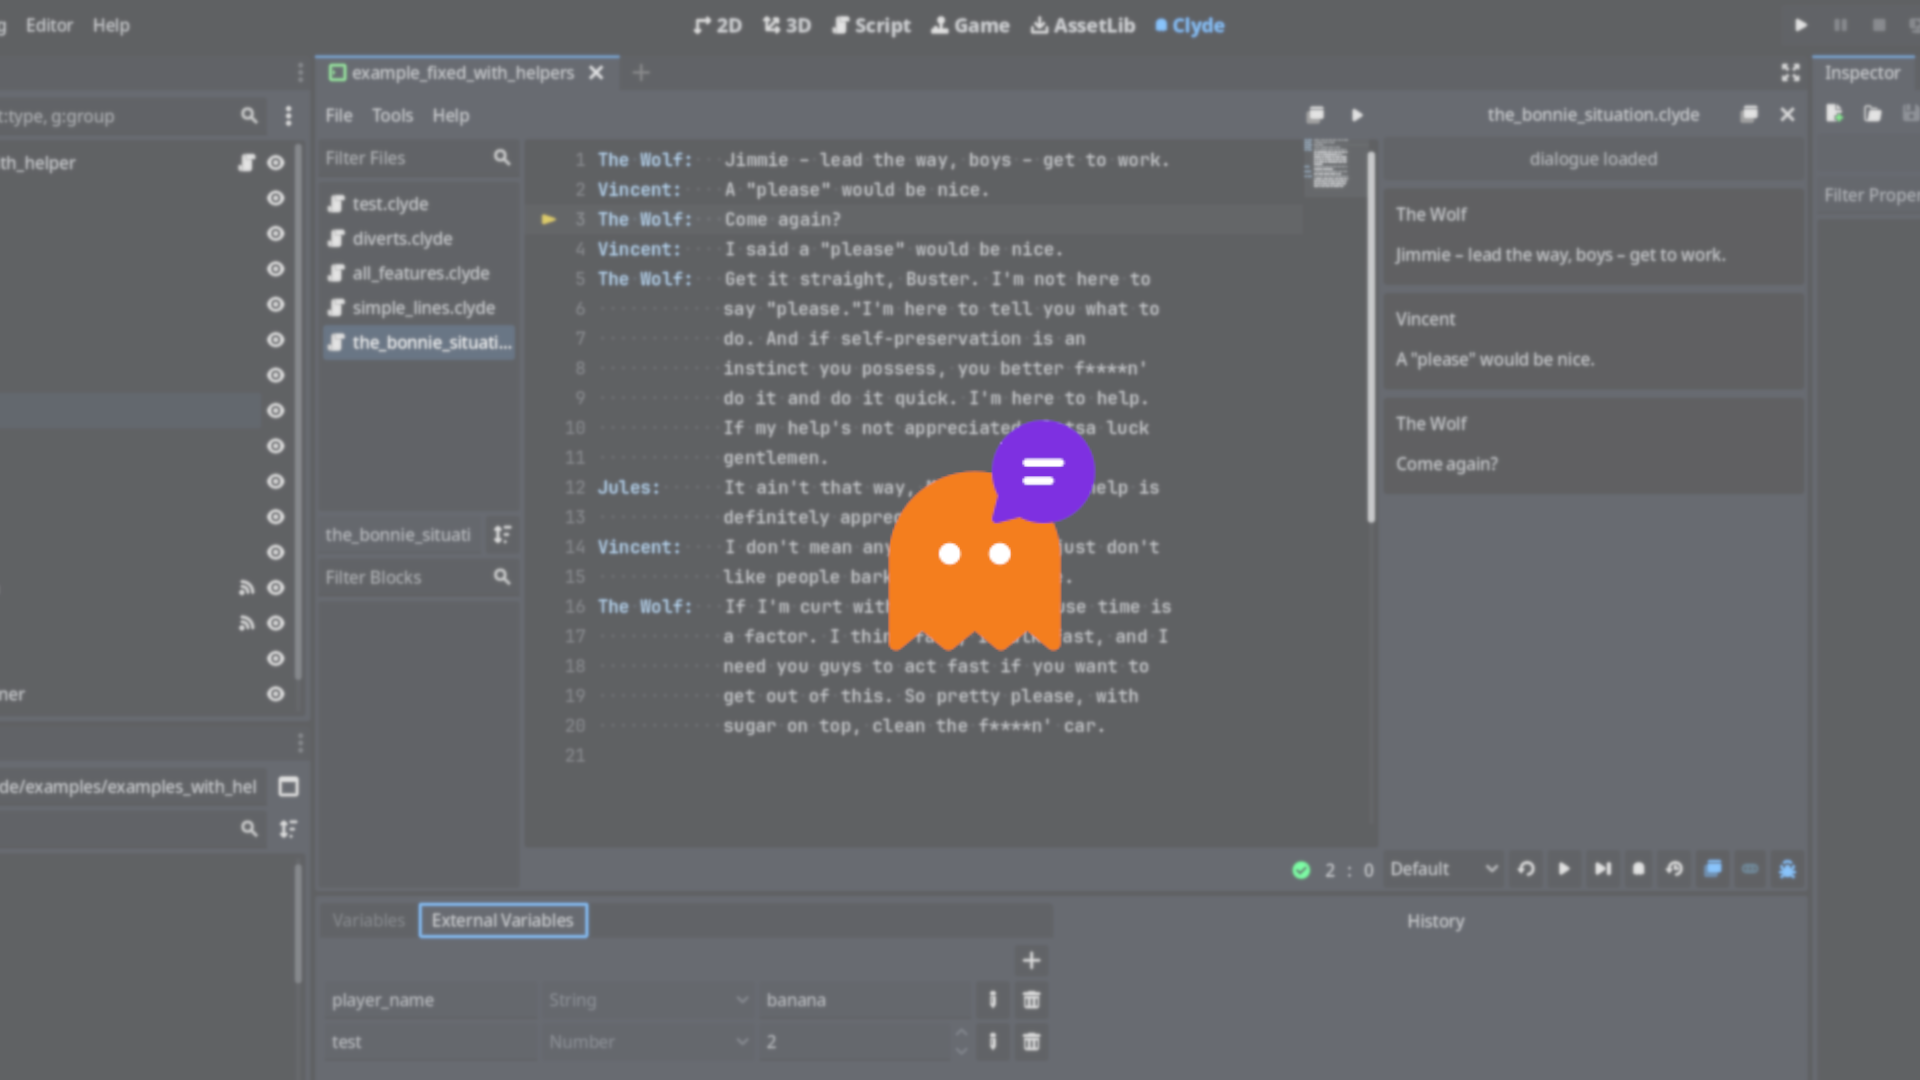
Task: Click the search icon in scene filter
Action: click(x=249, y=116)
